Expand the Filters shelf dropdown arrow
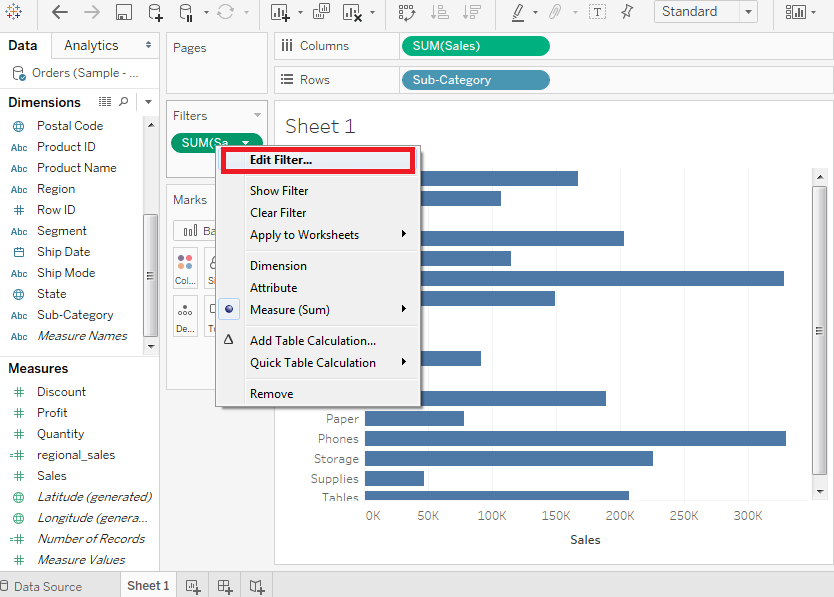 tap(257, 115)
